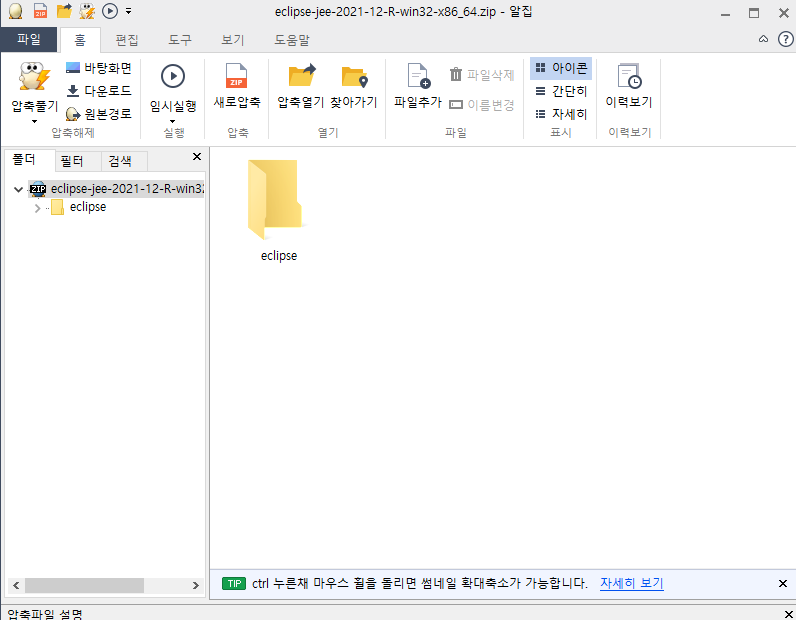Switch to 간단히 list view
Screen dimensions: 796x620
[561, 91]
